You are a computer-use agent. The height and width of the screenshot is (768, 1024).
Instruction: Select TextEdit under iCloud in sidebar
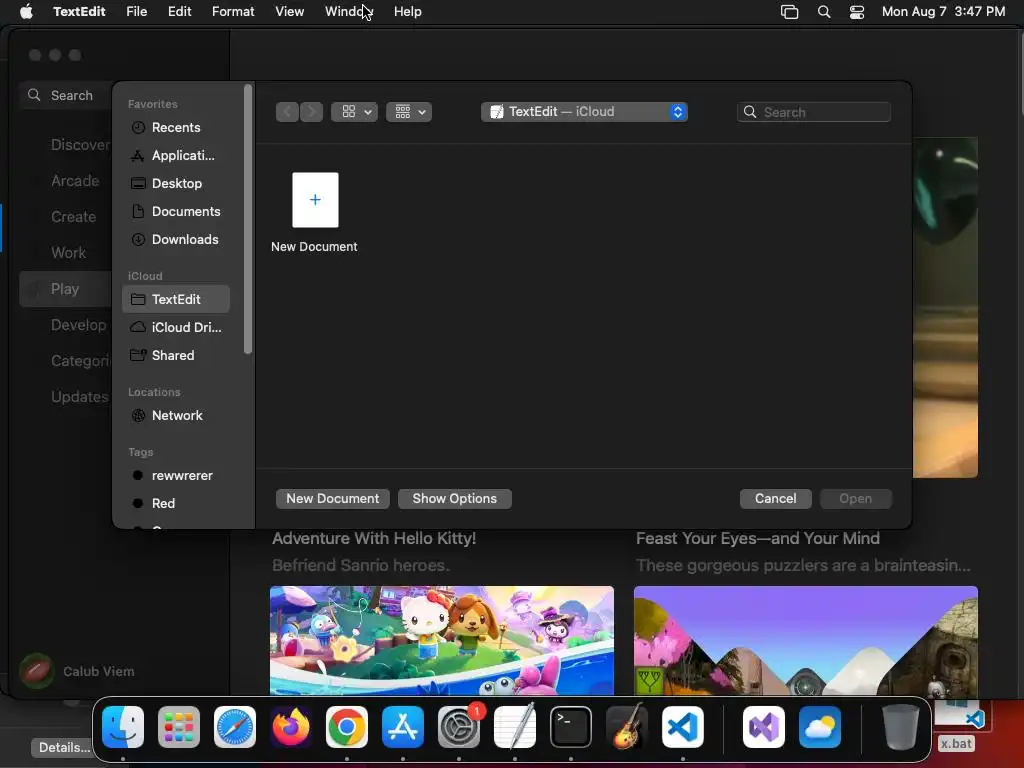coord(176,299)
